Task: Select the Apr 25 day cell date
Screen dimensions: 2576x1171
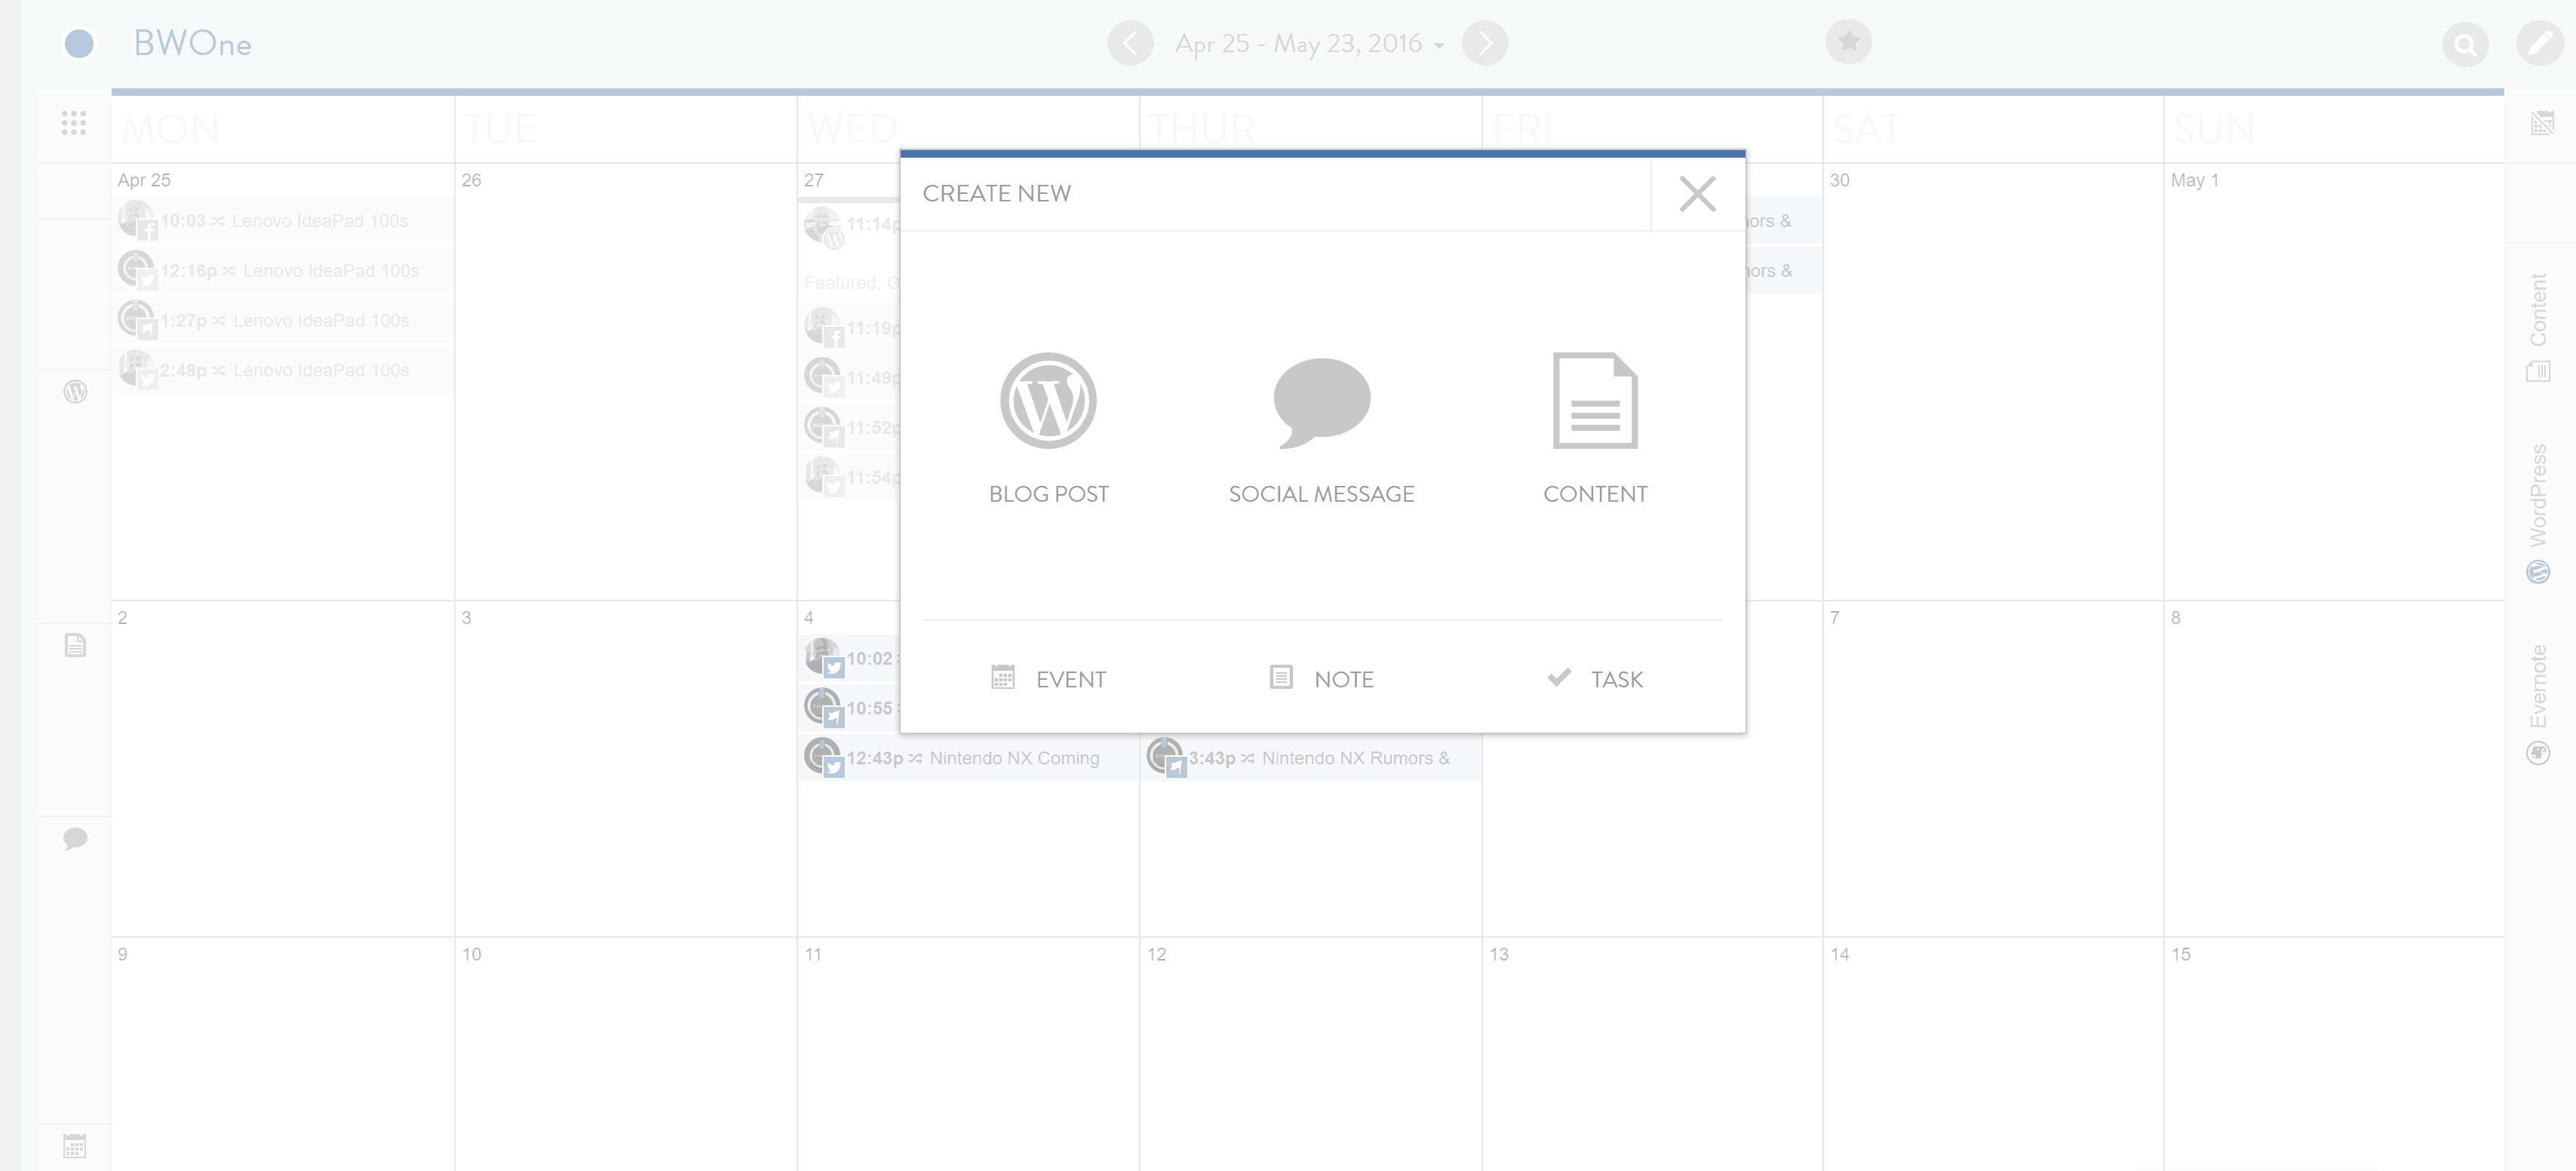Action: pyautogui.click(x=144, y=180)
